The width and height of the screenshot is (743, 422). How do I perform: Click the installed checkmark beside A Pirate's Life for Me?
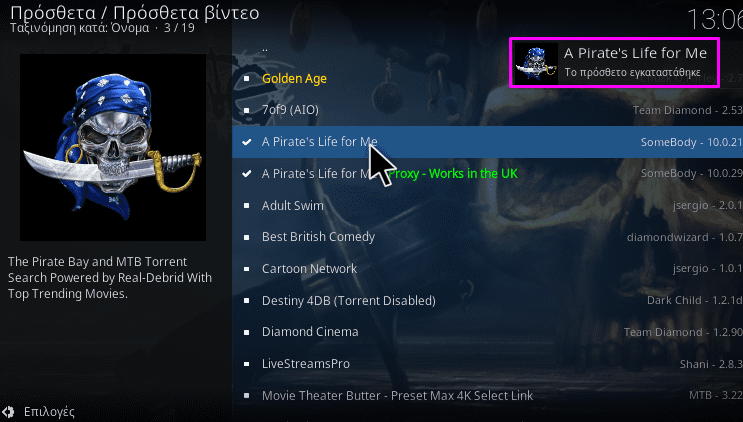coord(246,142)
